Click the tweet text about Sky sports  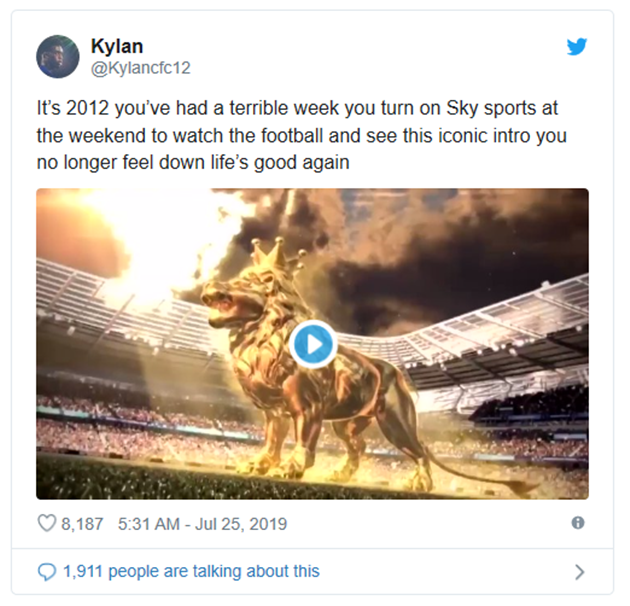301,135
